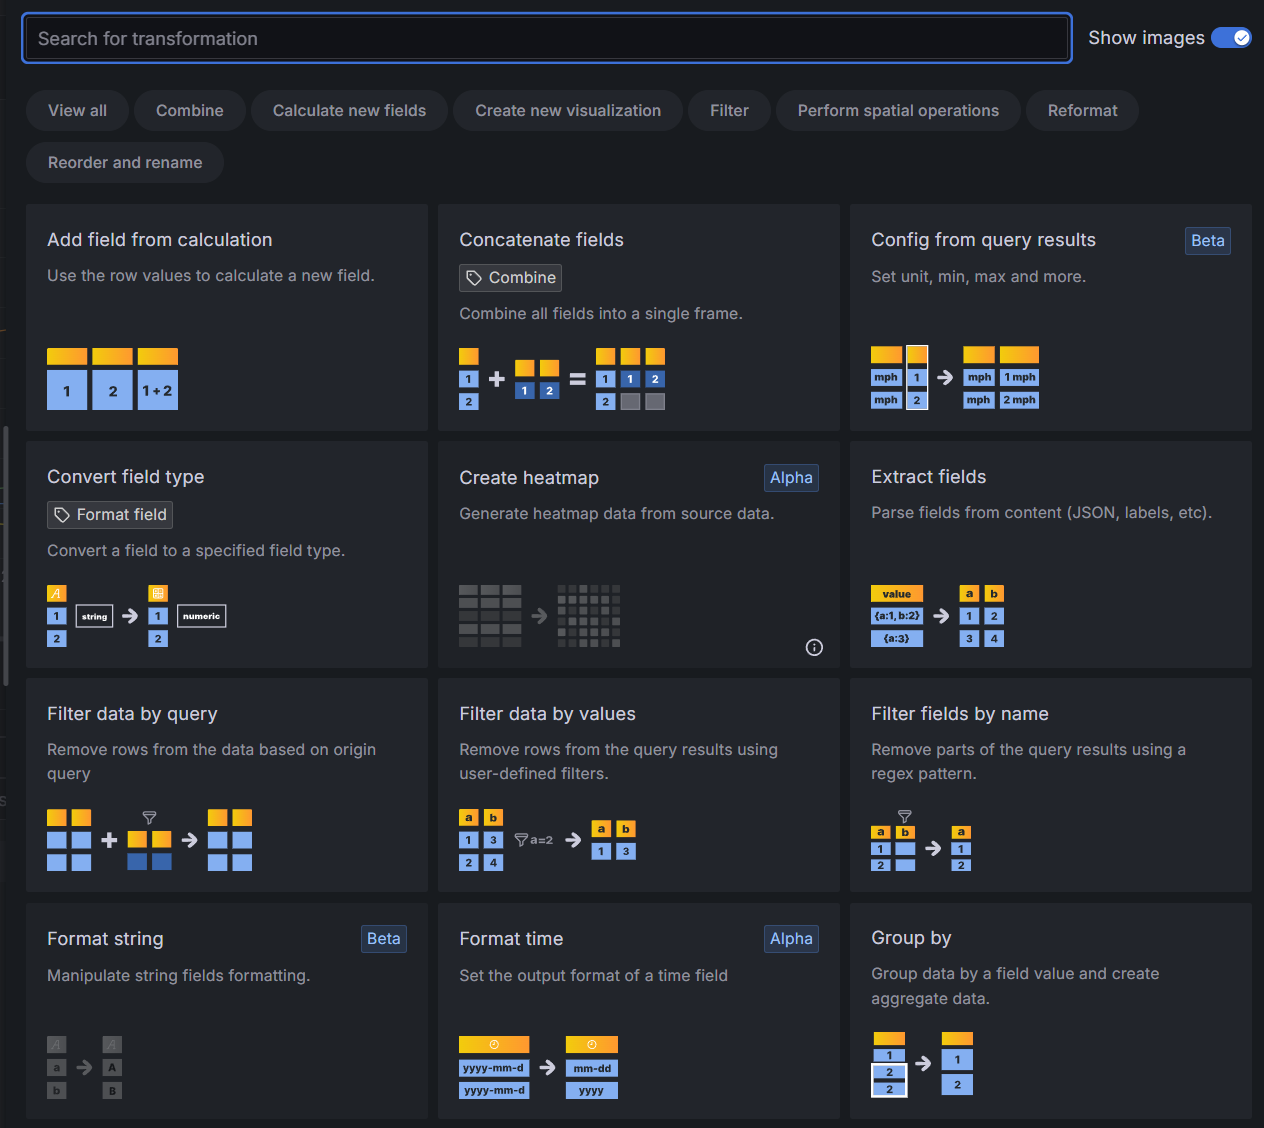Click the Combine tag in Concatenate fields
This screenshot has height=1128, width=1264.
point(511,278)
